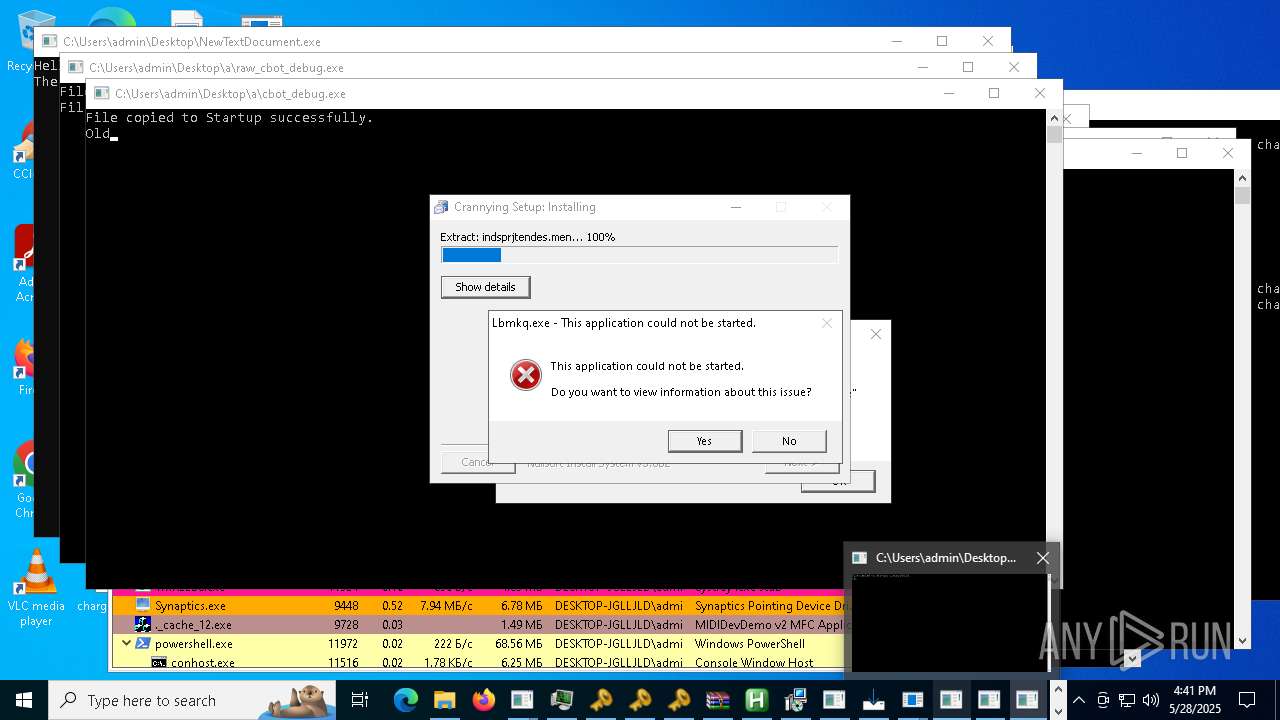This screenshot has width=1280, height=720.
Task: Click the cbot_debug.exe console title icon
Action: 101,94
